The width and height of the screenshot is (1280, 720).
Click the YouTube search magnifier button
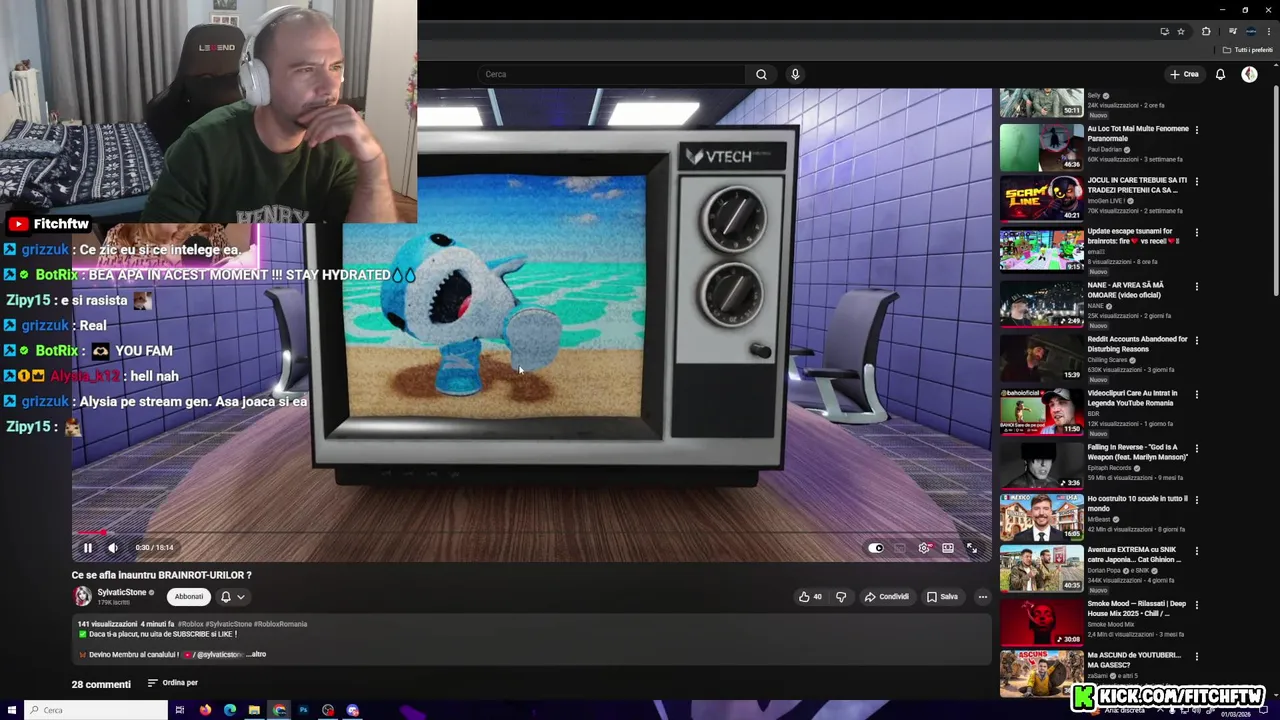coord(761,74)
